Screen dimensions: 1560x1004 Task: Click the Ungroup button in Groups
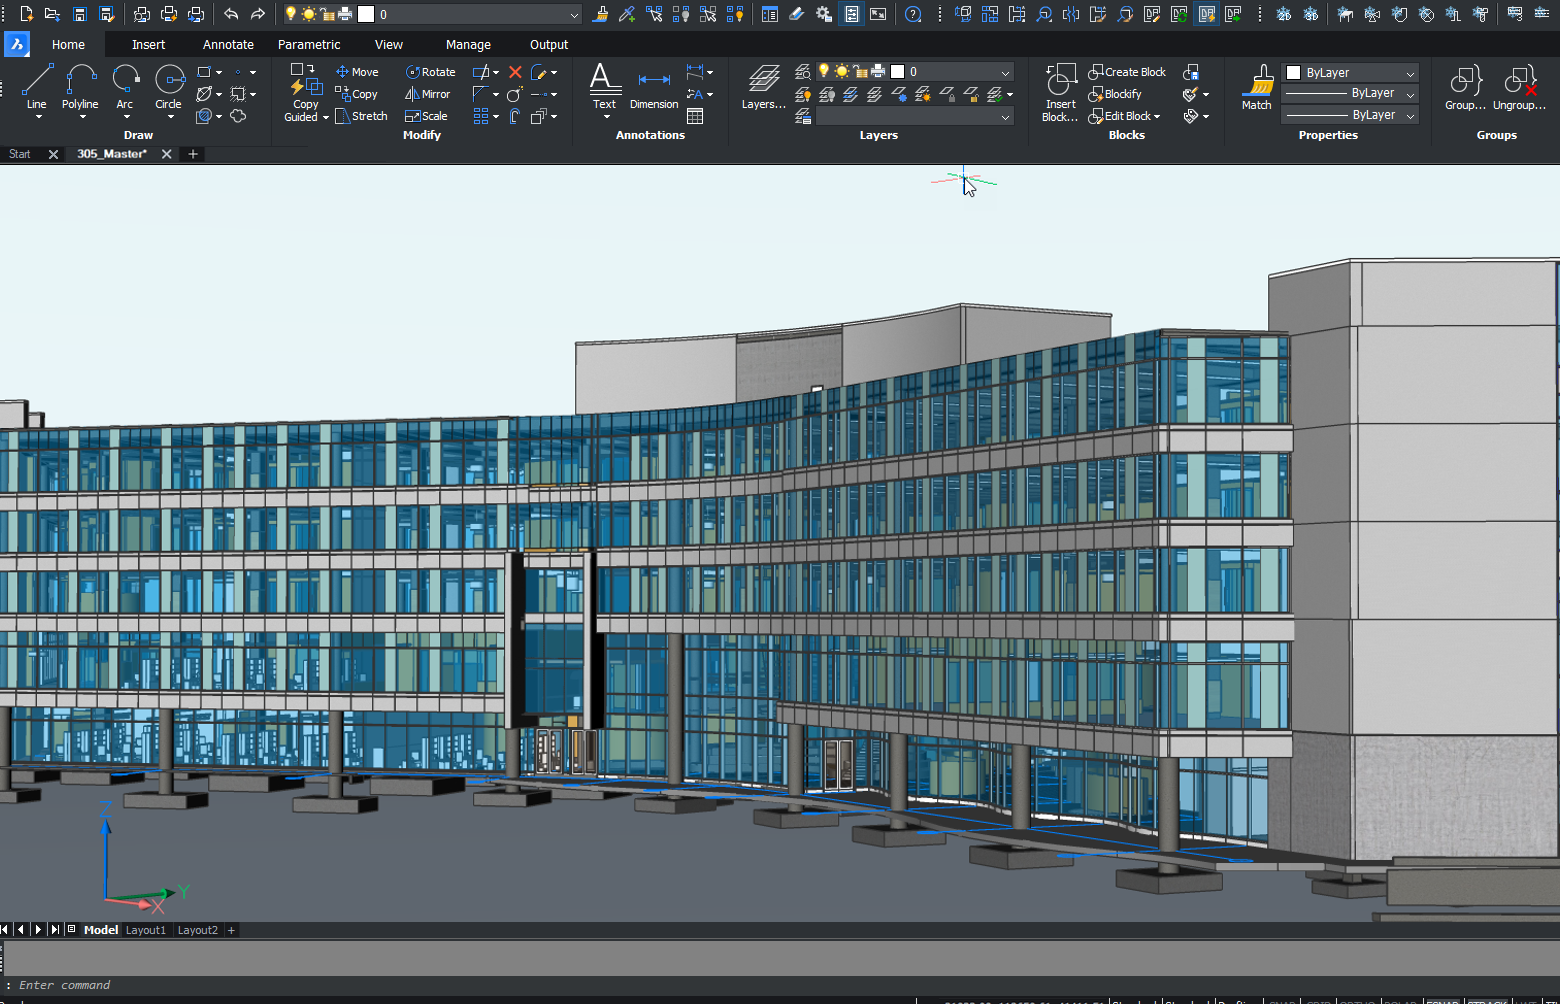[x=1519, y=88]
